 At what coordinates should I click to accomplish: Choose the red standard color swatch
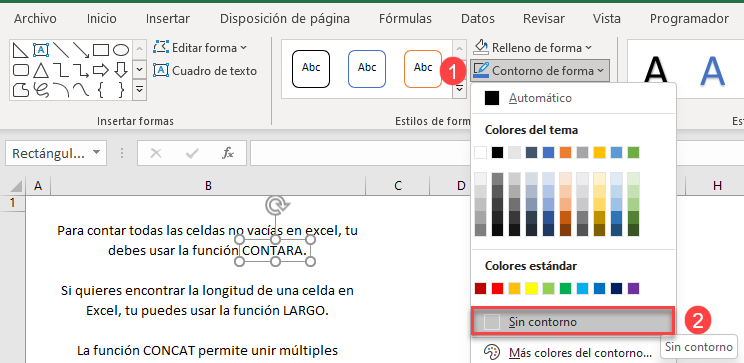[x=497, y=288]
